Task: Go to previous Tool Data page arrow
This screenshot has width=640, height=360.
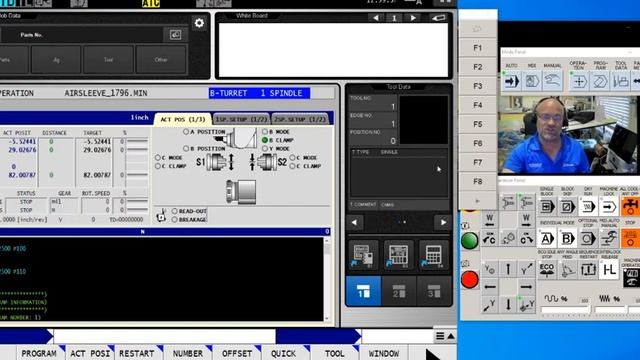Action: pyautogui.click(x=354, y=222)
